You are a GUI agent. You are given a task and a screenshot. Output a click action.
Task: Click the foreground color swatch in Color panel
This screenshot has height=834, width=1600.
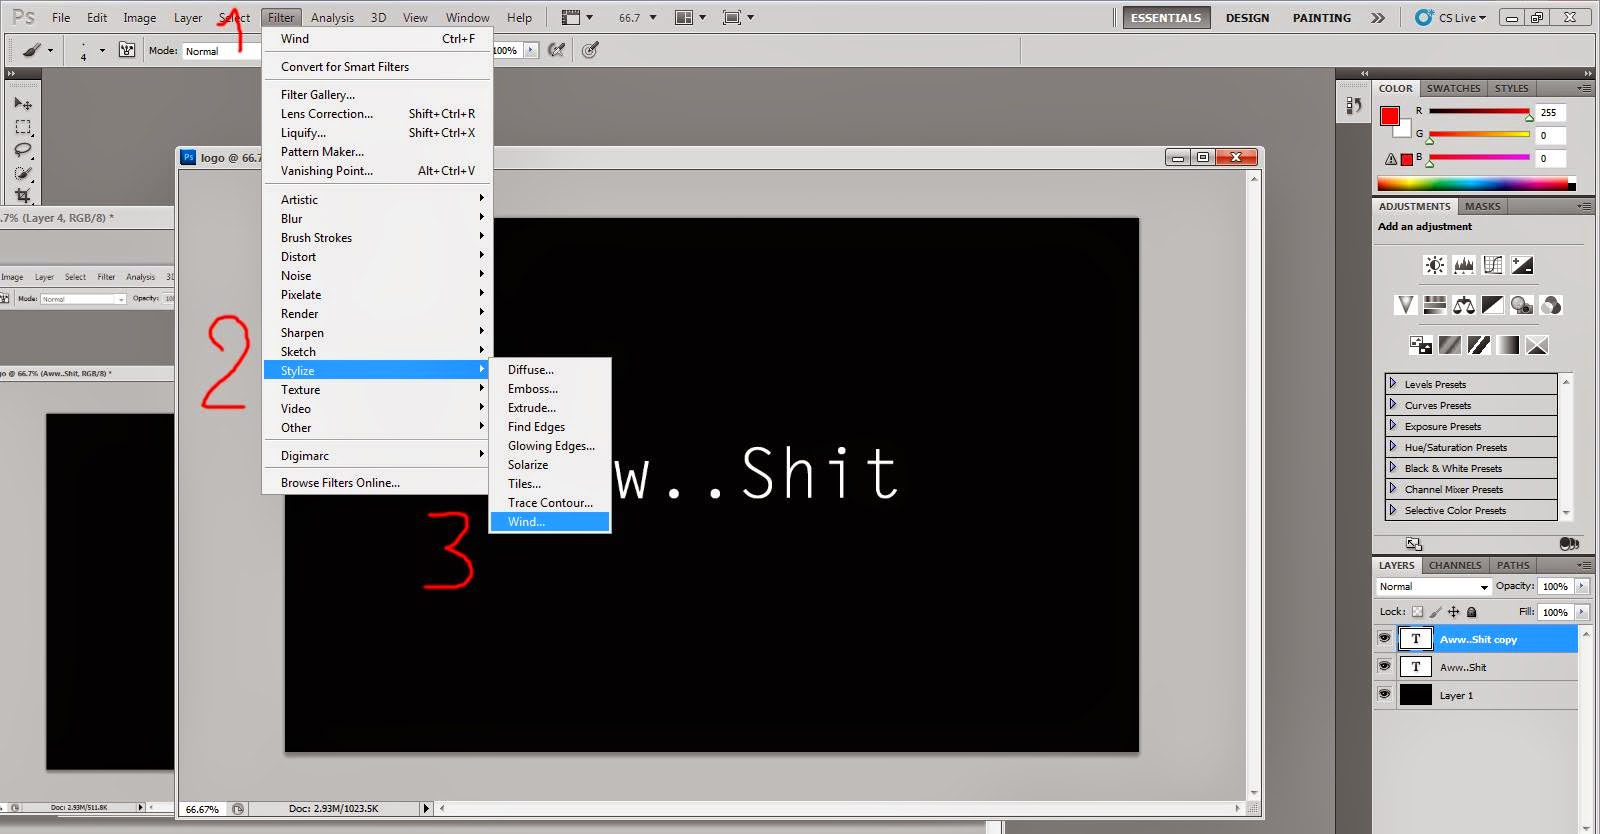click(1389, 116)
